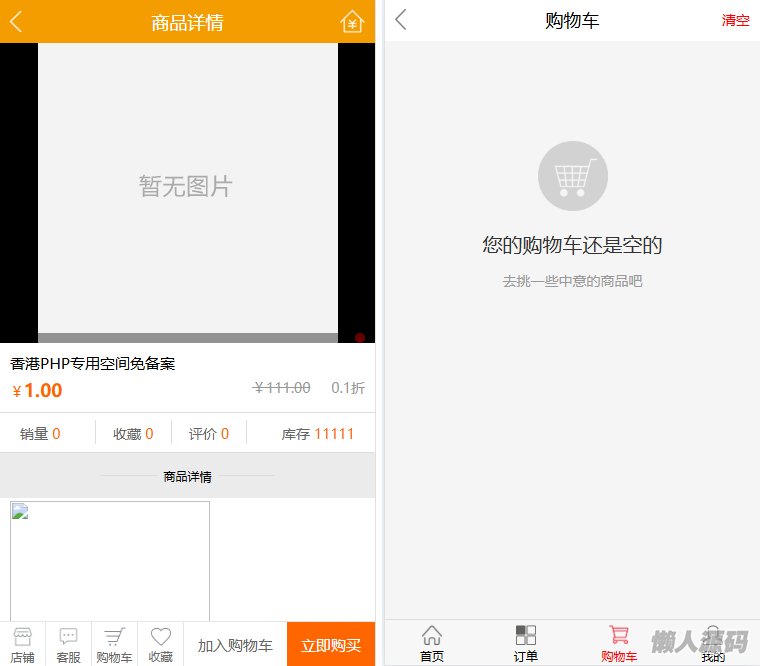
Task: Go back from product detail page
Action: tap(16, 21)
